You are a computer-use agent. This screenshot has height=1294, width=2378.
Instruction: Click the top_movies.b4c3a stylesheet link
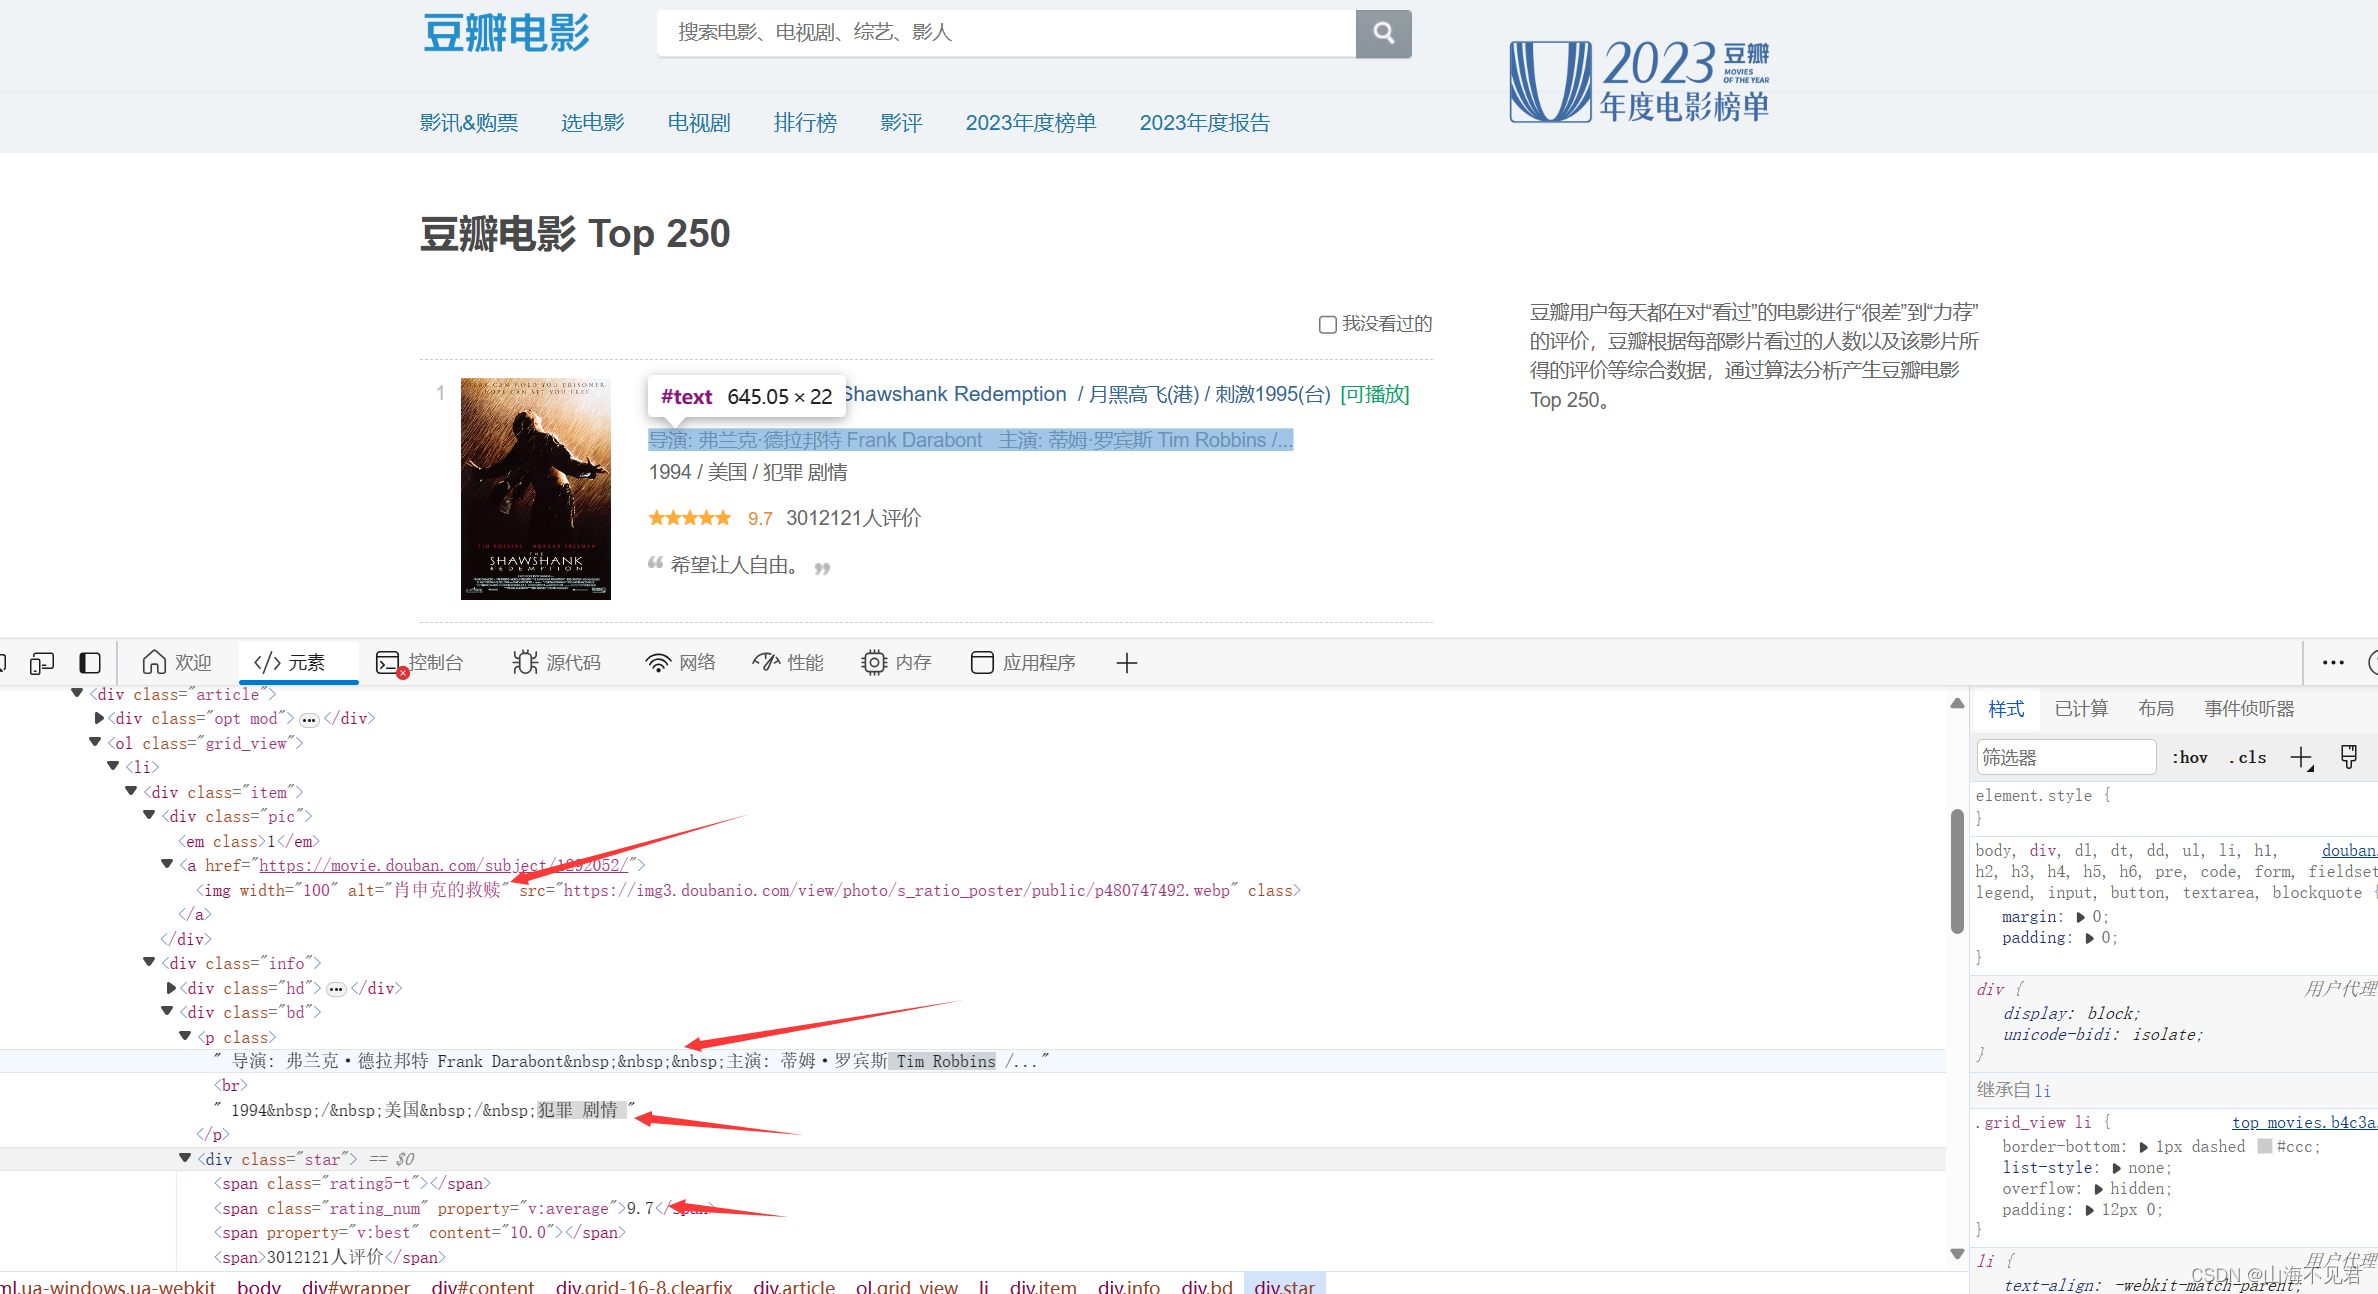coord(2304,1122)
